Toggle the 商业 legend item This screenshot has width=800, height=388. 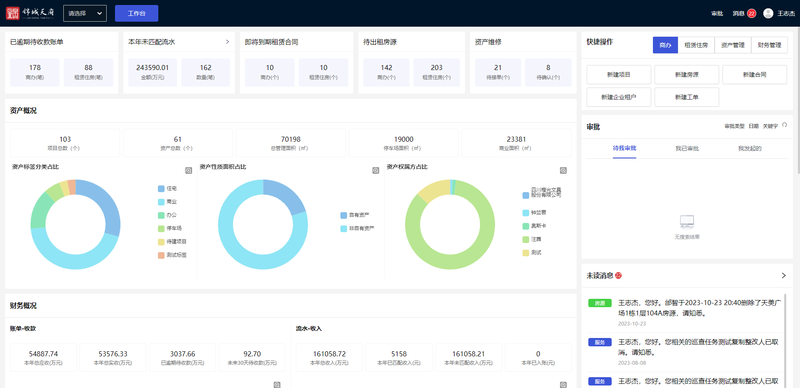point(168,202)
